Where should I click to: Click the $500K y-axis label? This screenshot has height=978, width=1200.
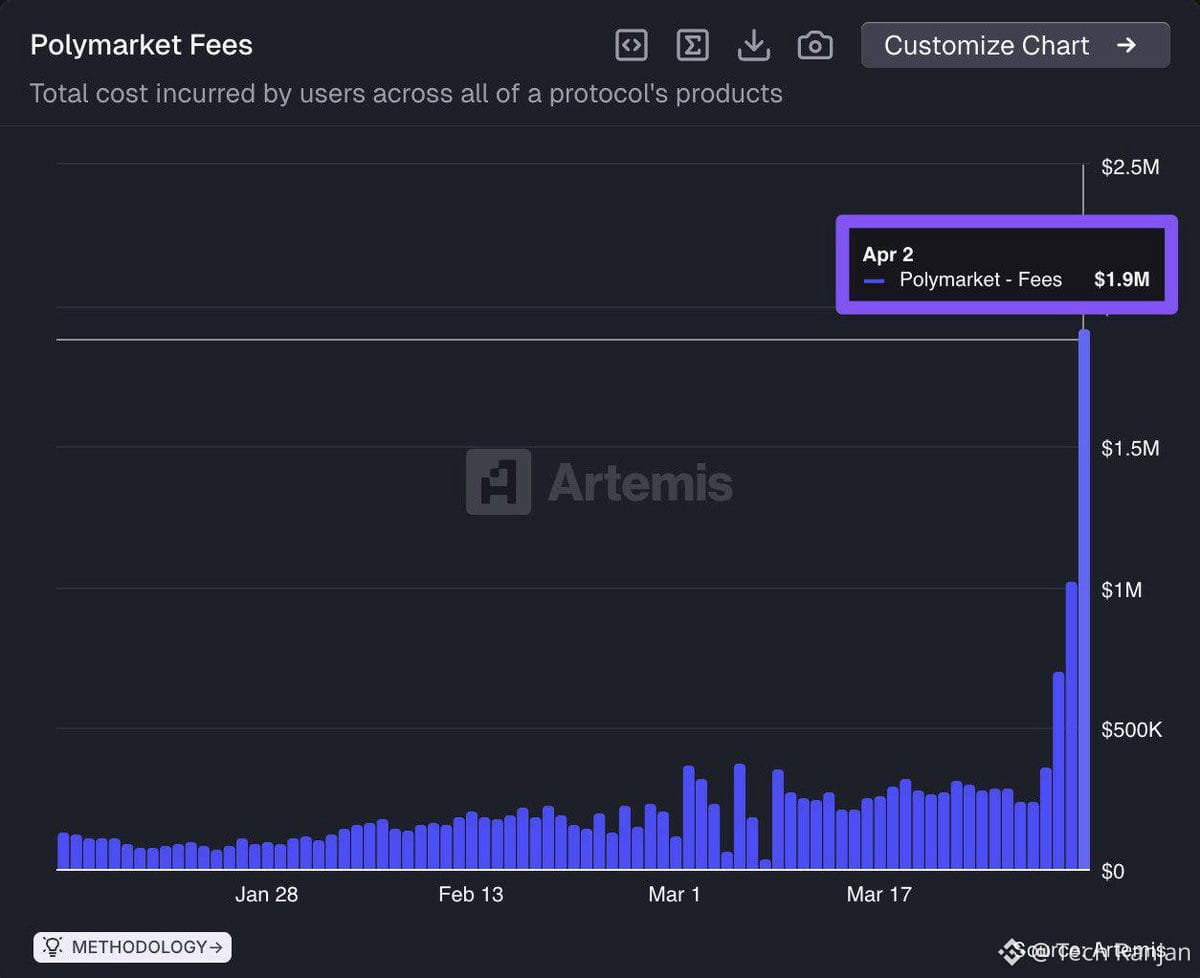pos(1131,730)
